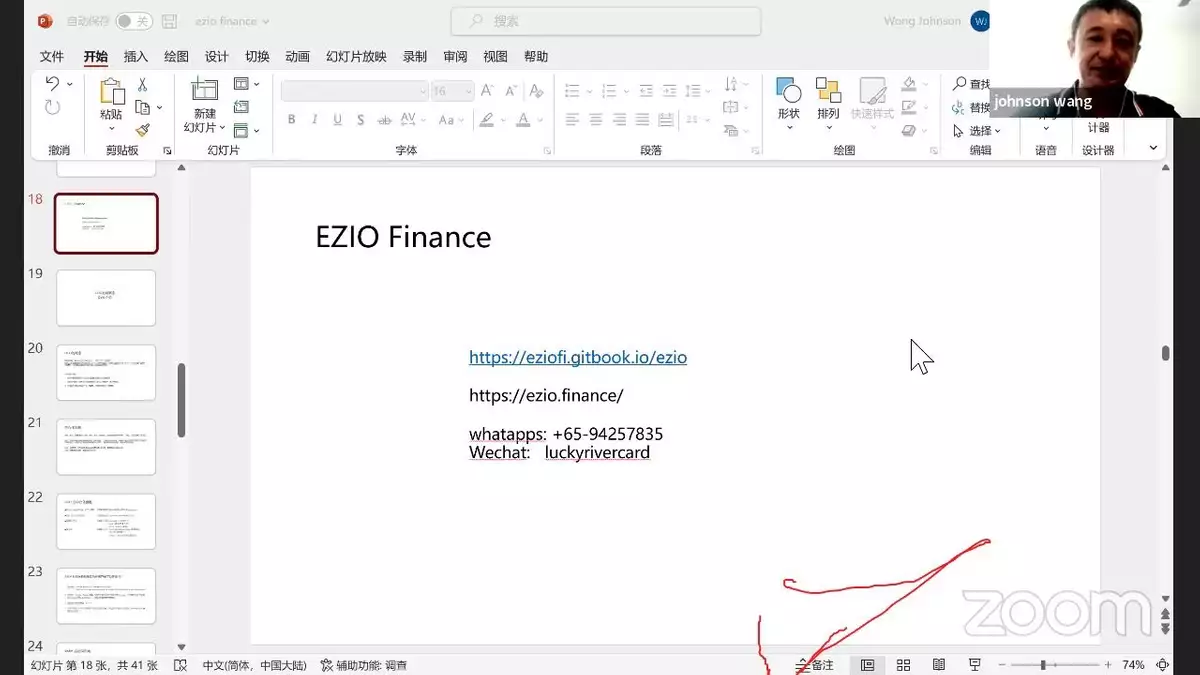Click the Wang Johnson account name
The height and width of the screenshot is (675, 1200).
[x=922, y=21]
